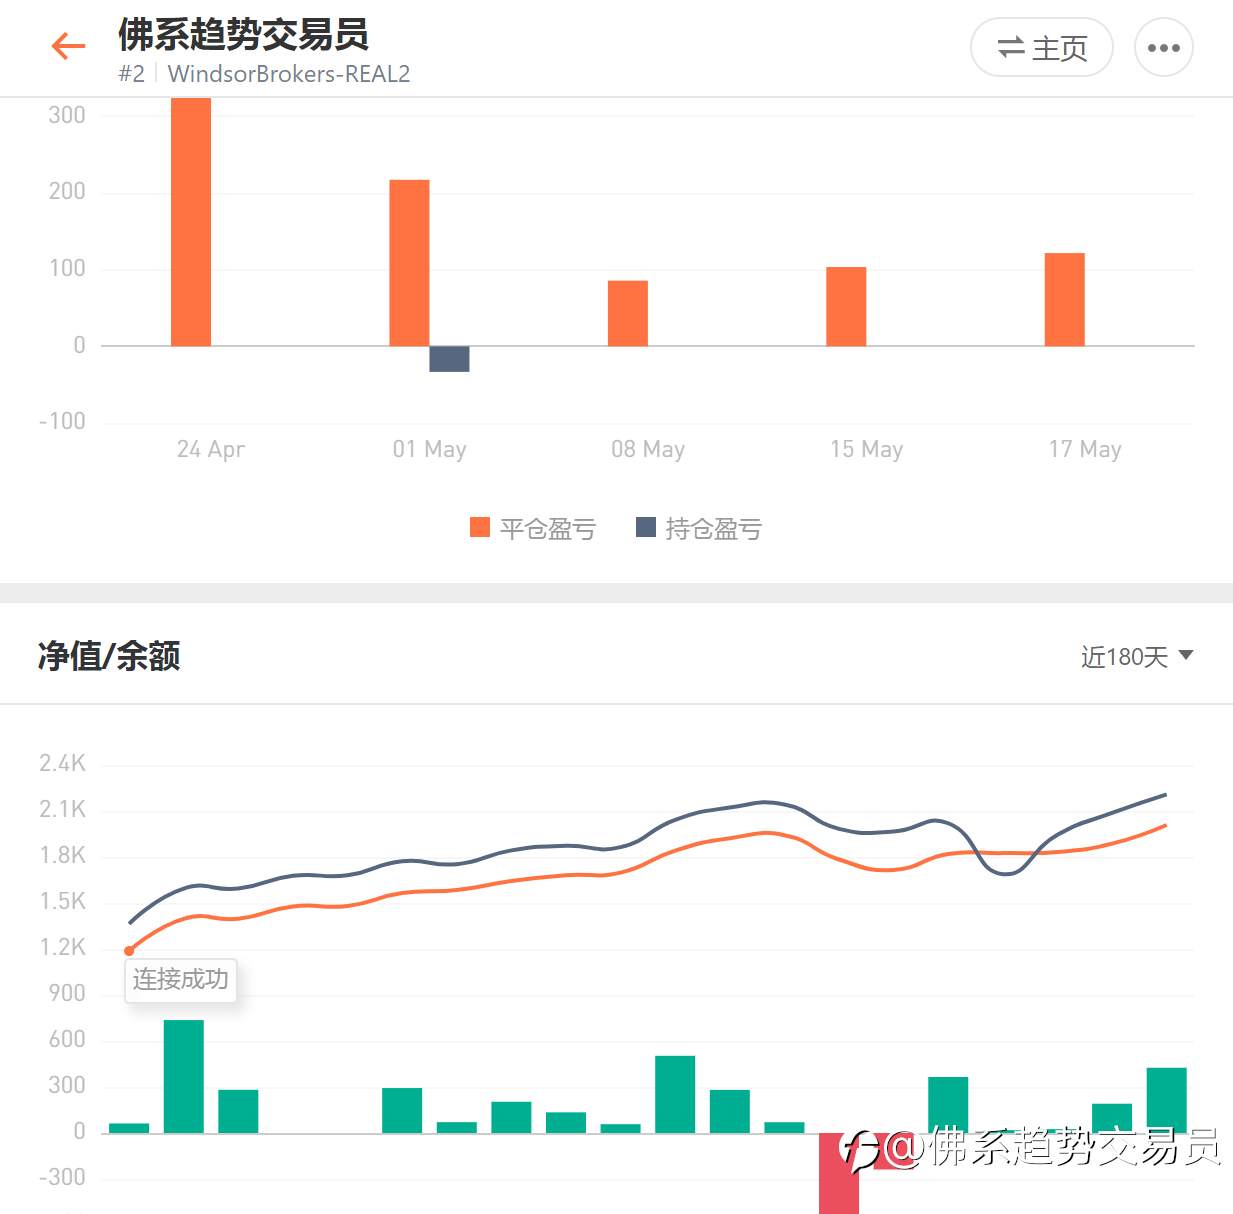Select the 08 May orange bar
This screenshot has height=1214, width=1233.
point(628,313)
